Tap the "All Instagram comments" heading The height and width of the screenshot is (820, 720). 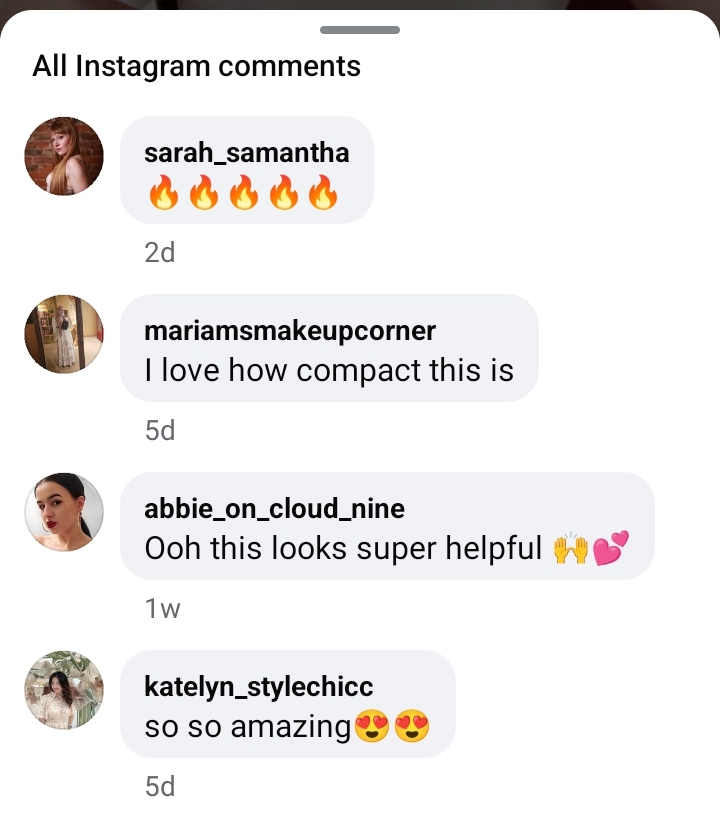tap(196, 67)
